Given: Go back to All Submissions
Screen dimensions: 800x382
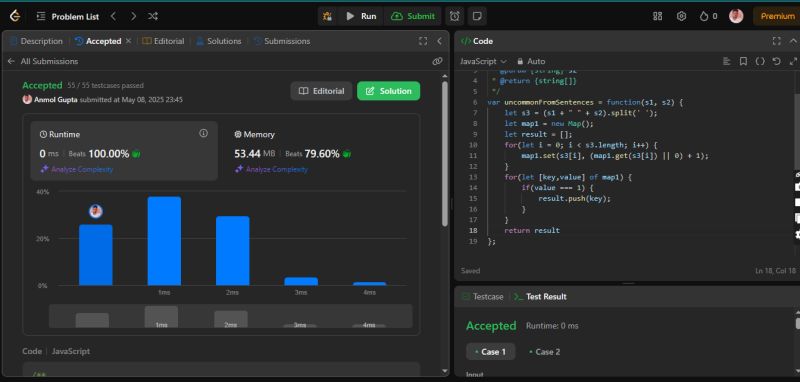Looking at the screenshot, I should (43, 61).
